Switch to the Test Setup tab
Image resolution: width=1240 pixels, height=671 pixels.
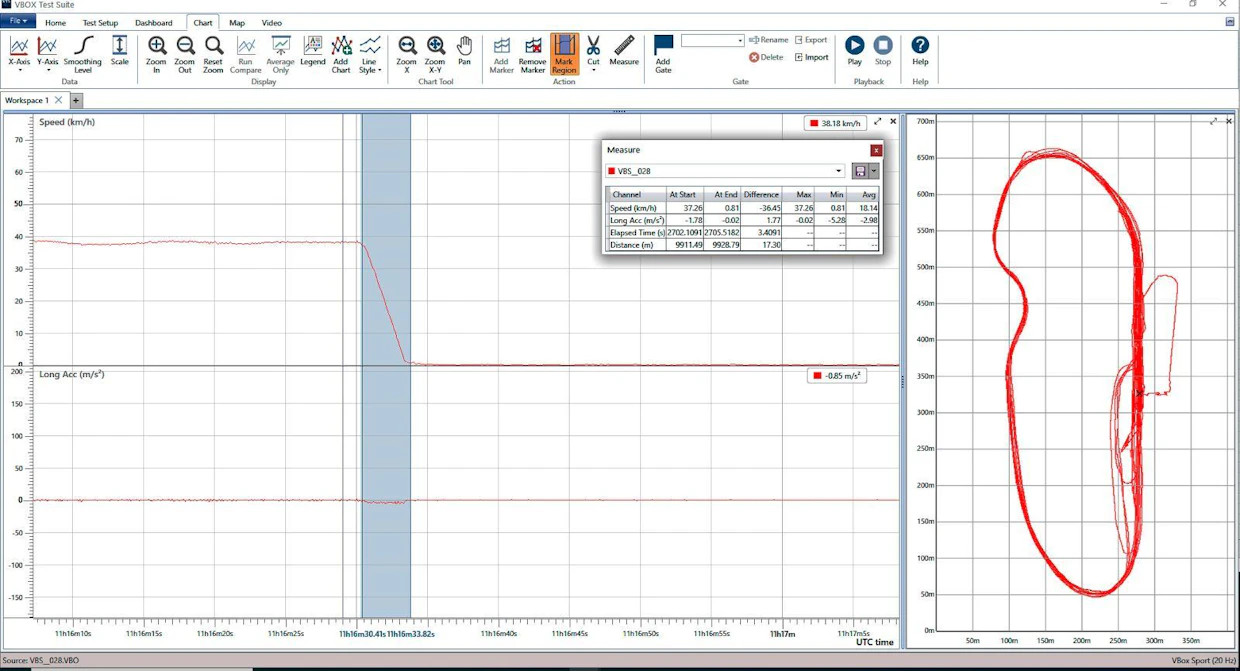pyautogui.click(x=100, y=22)
